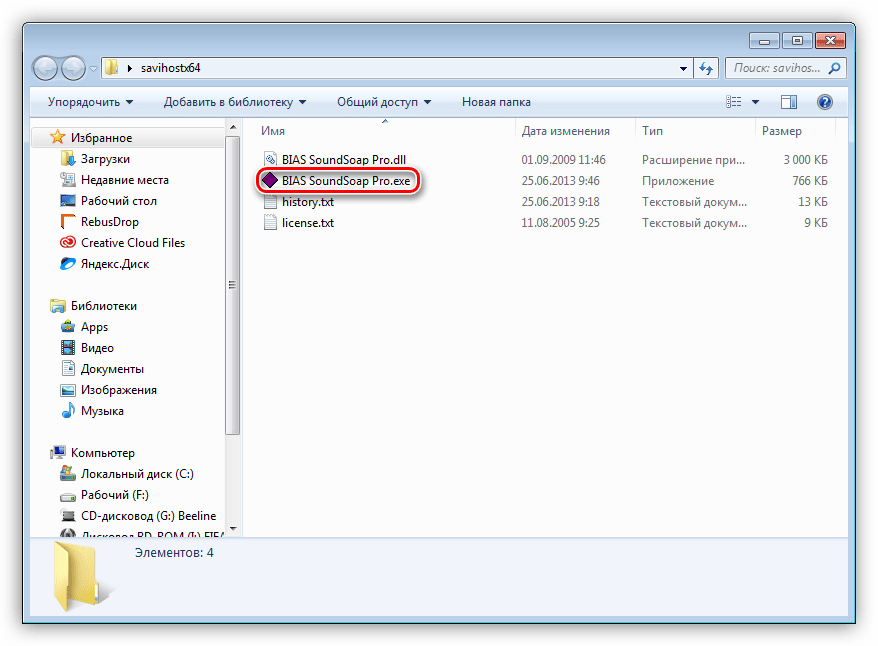This screenshot has height=646, width=878.
Task: Click the Компьютер icon
Action: pos(58,452)
